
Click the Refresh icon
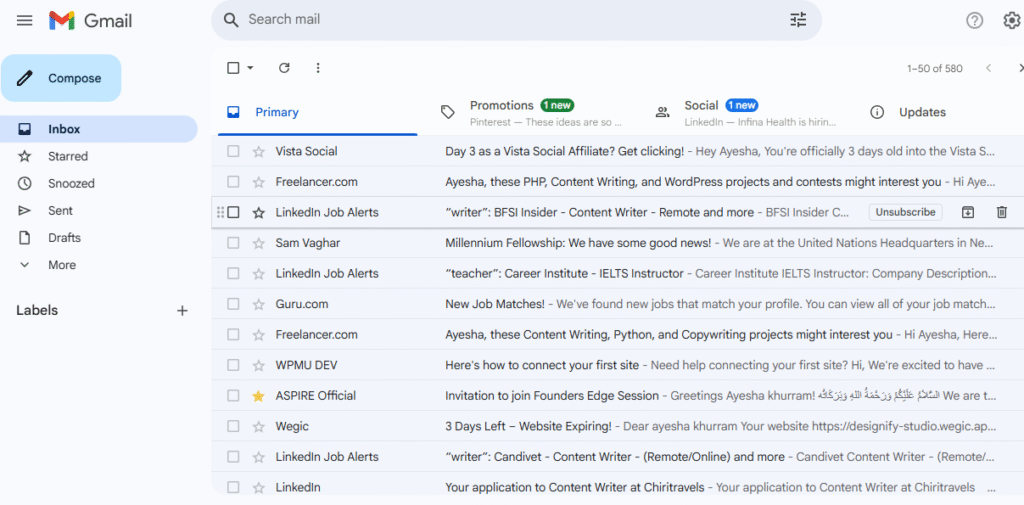click(x=284, y=68)
